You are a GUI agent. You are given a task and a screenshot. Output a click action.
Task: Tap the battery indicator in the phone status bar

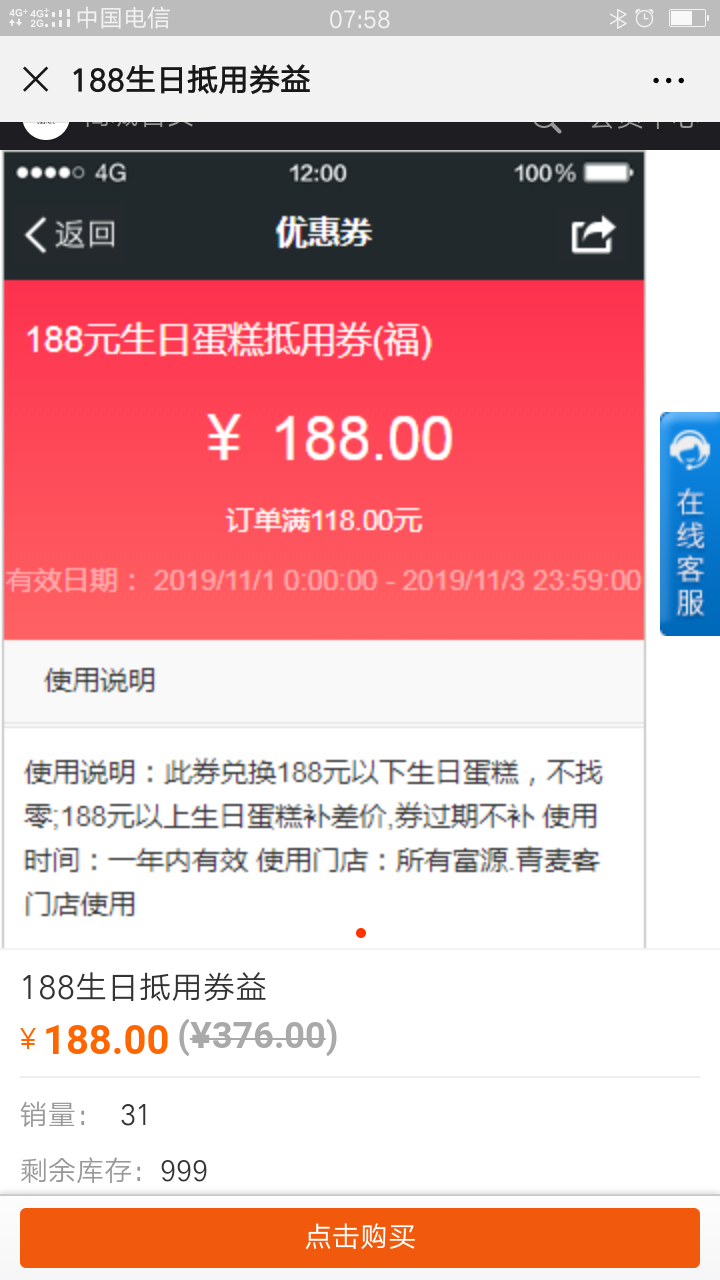(688, 18)
